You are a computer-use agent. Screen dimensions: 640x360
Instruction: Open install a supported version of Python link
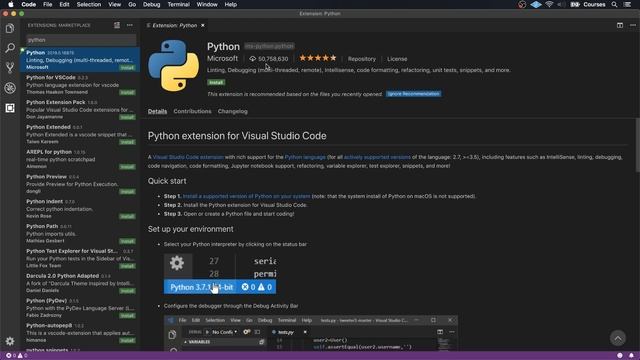pyautogui.click(x=247, y=196)
